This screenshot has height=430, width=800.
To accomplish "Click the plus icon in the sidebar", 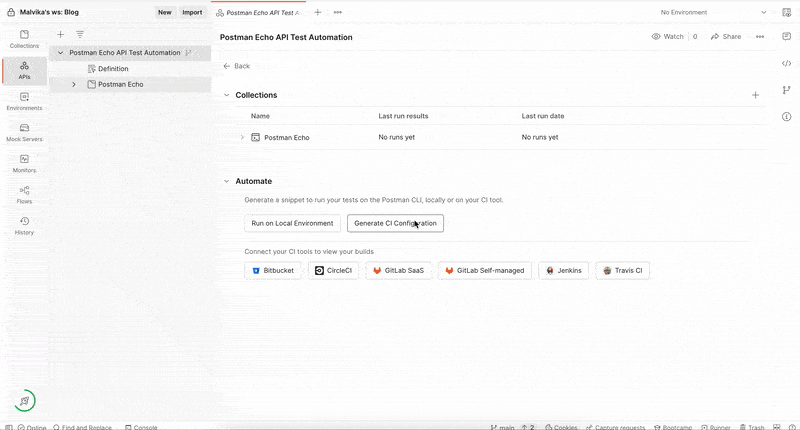I will 60,34.
